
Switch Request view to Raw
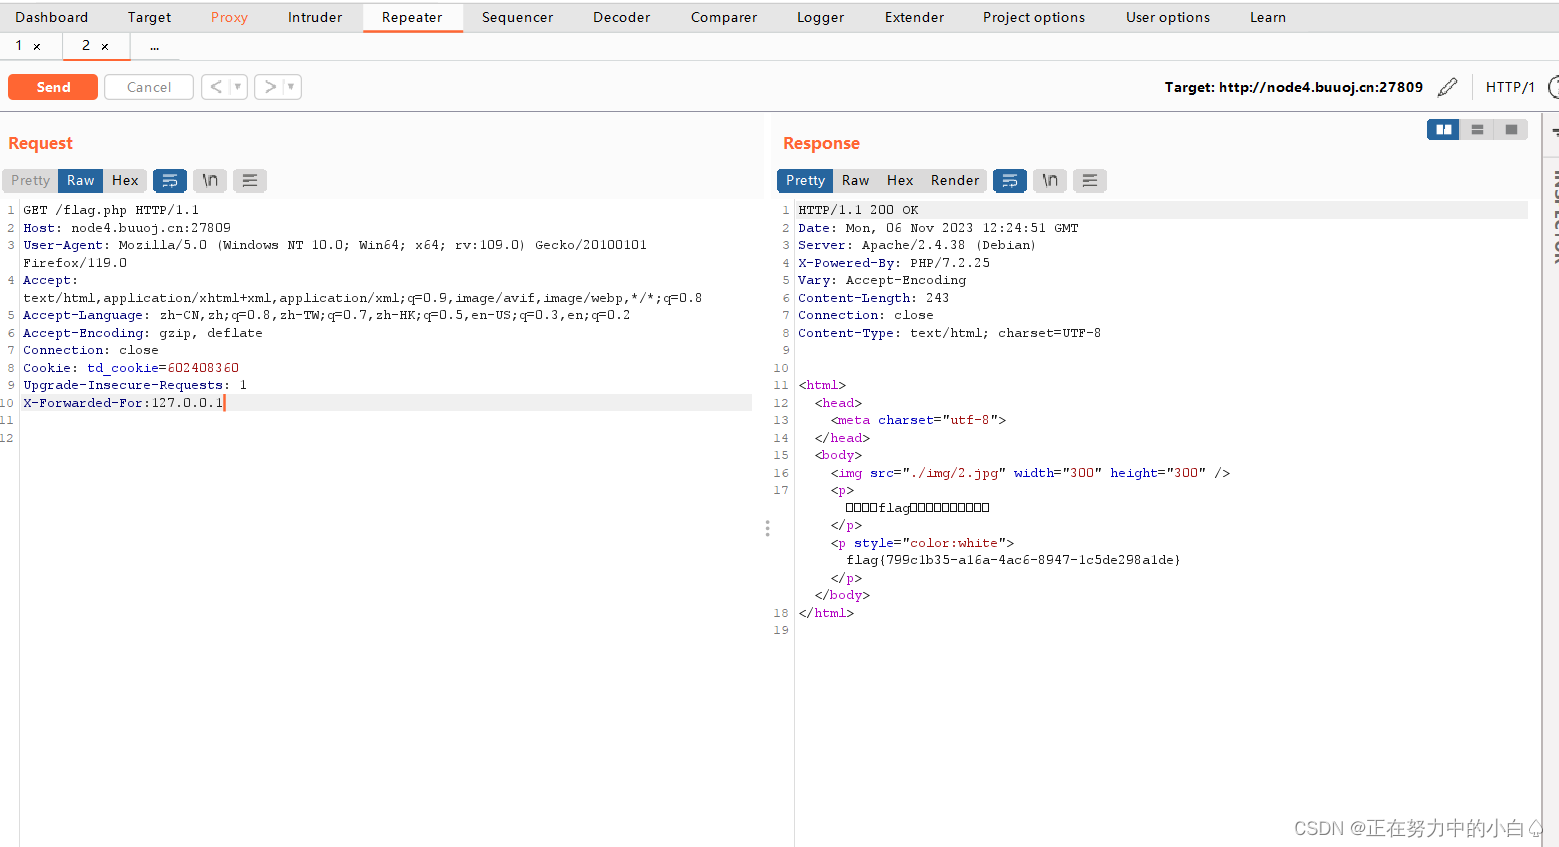81,180
